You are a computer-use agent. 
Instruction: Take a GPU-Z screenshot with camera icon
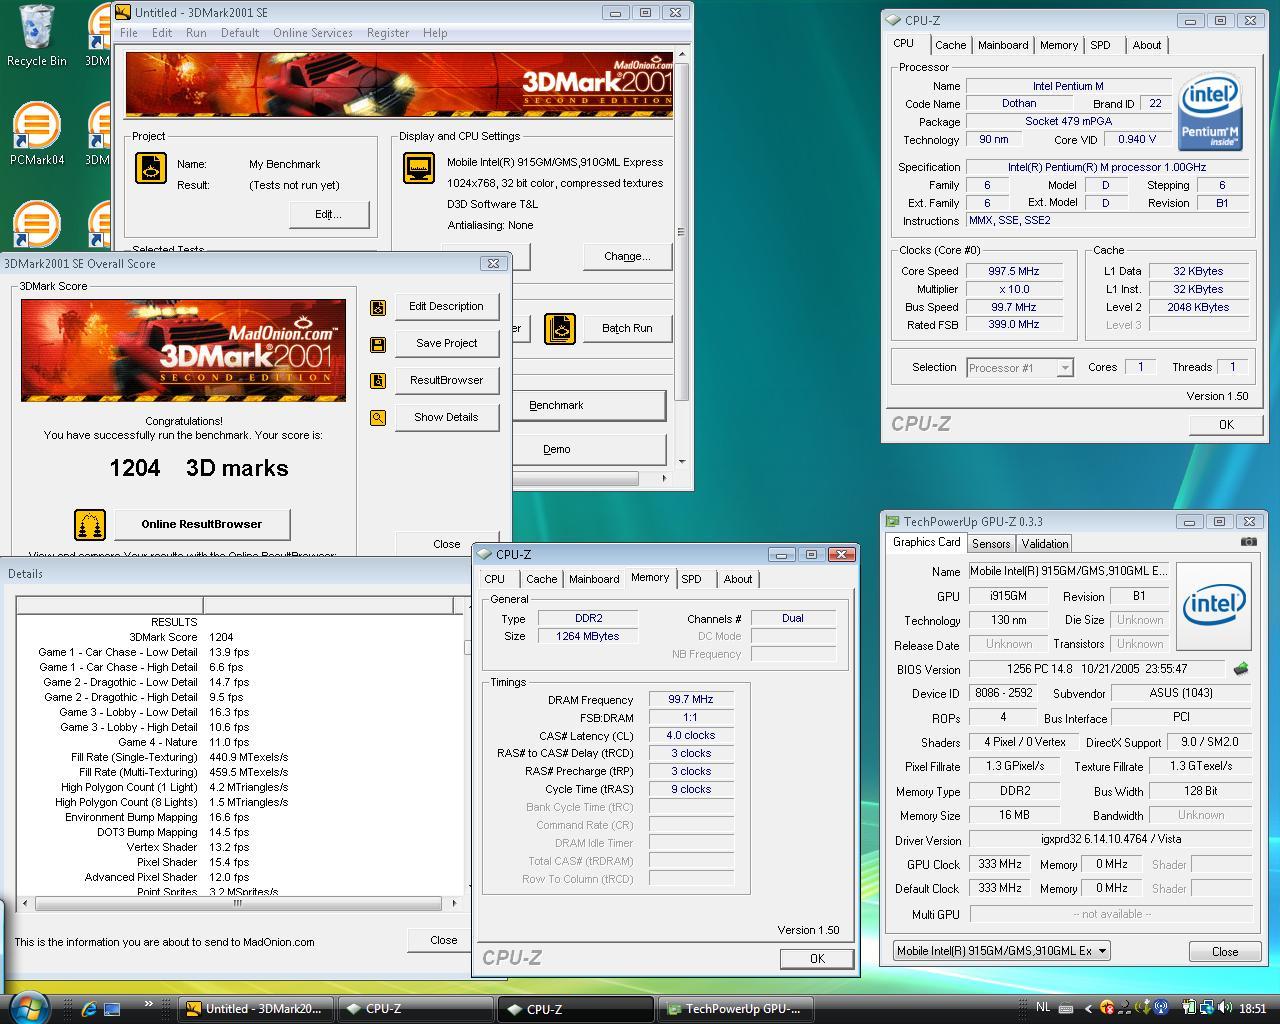(1249, 542)
